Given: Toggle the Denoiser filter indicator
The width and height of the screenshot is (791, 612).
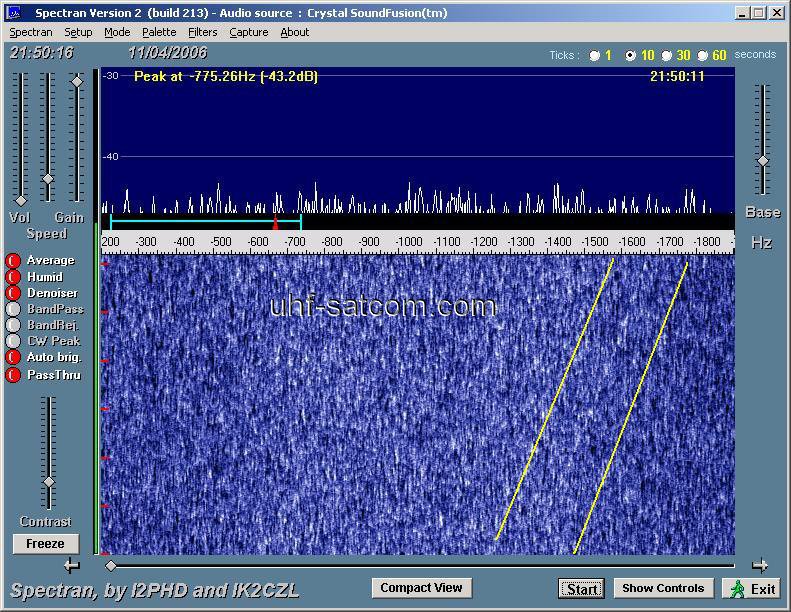Looking at the screenshot, I should (13, 293).
